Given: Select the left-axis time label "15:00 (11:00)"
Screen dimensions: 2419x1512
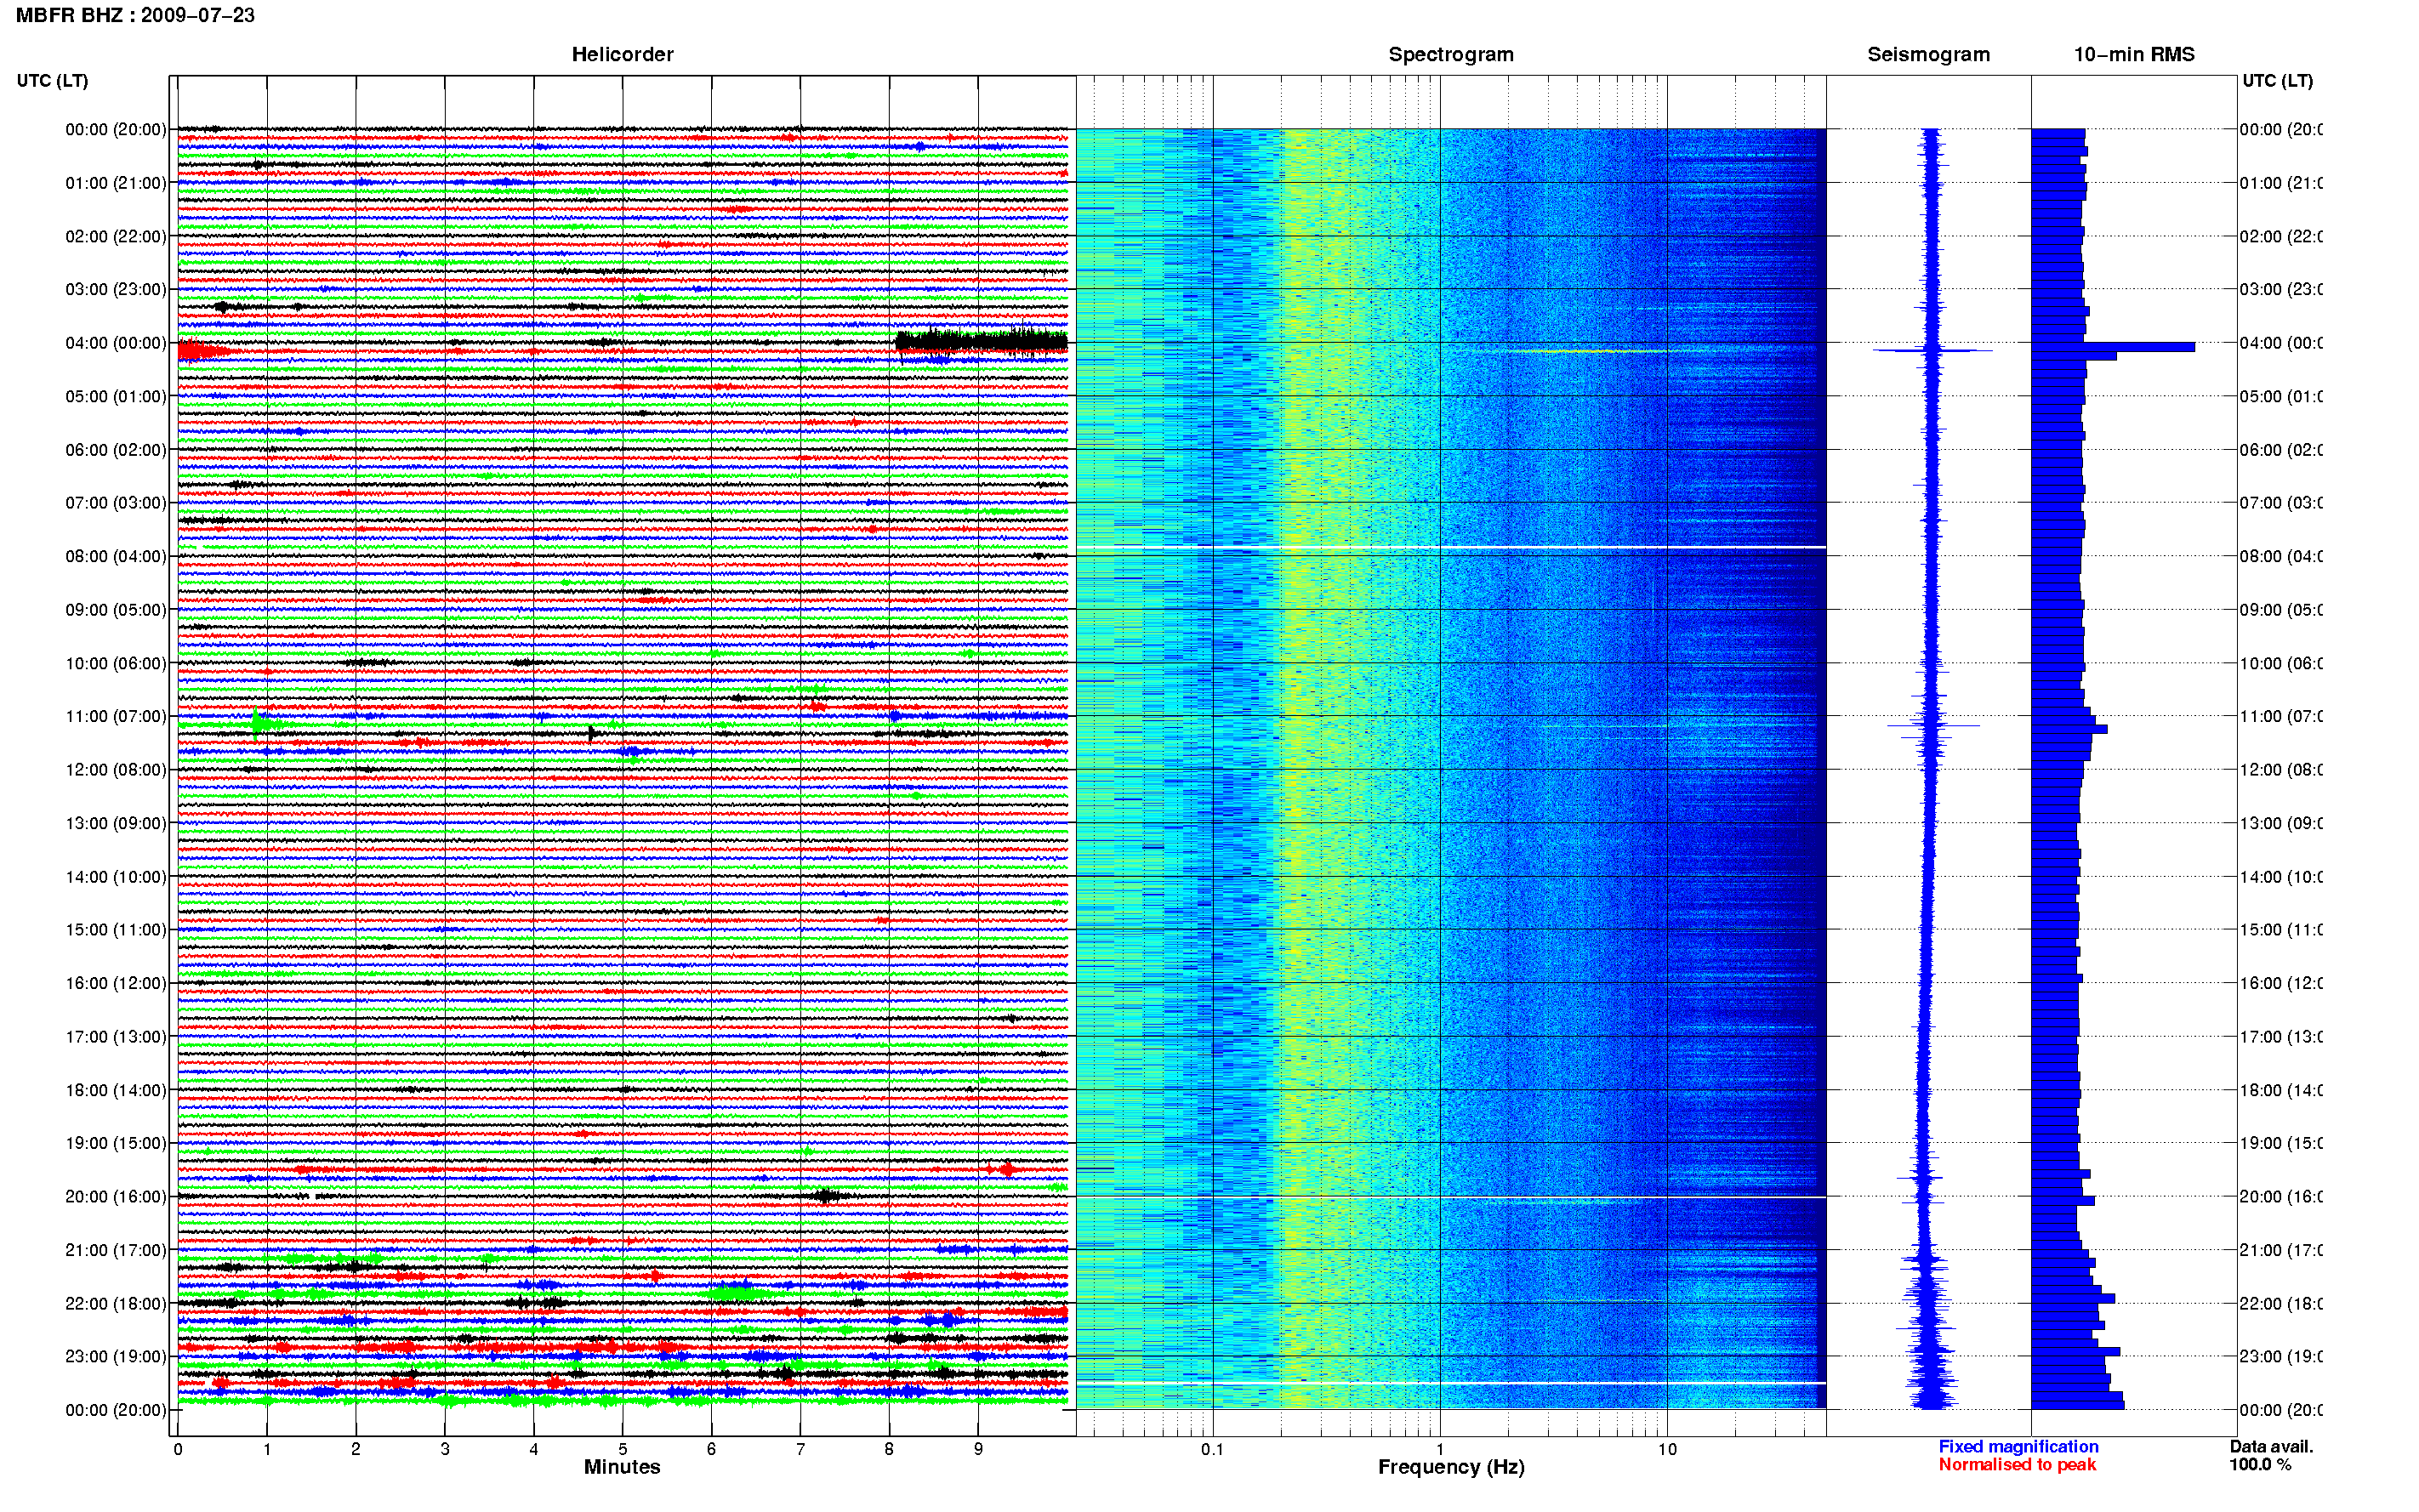Looking at the screenshot, I should [x=116, y=930].
